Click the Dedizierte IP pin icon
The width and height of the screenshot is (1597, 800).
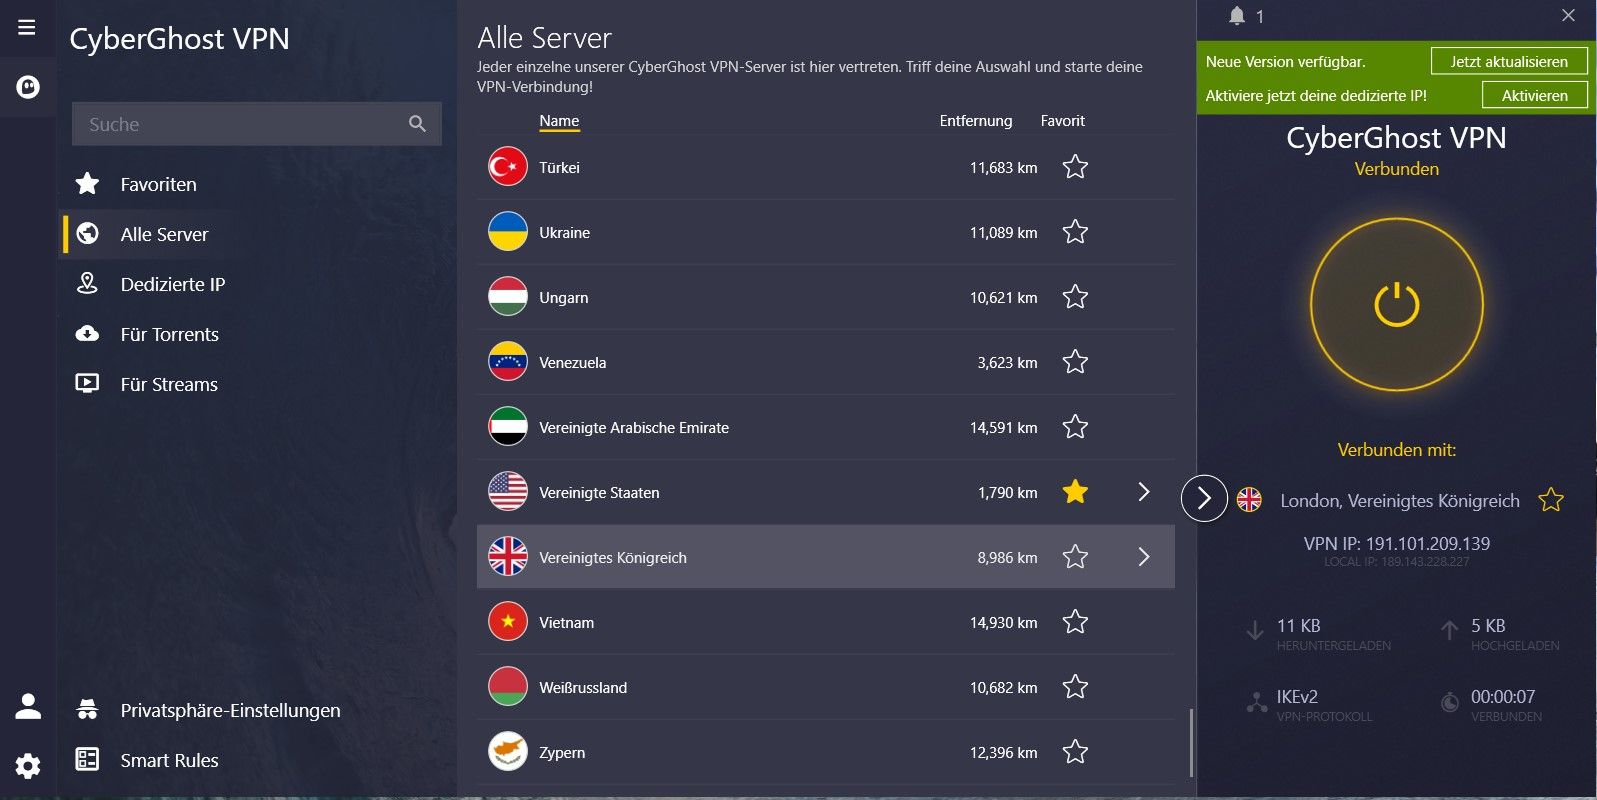click(x=88, y=284)
